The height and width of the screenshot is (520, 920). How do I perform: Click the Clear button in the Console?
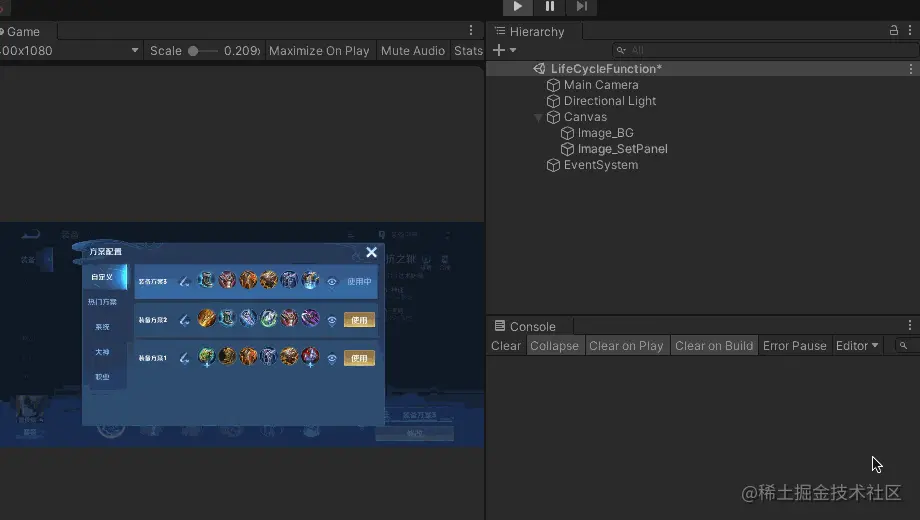(x=506, y=346)
